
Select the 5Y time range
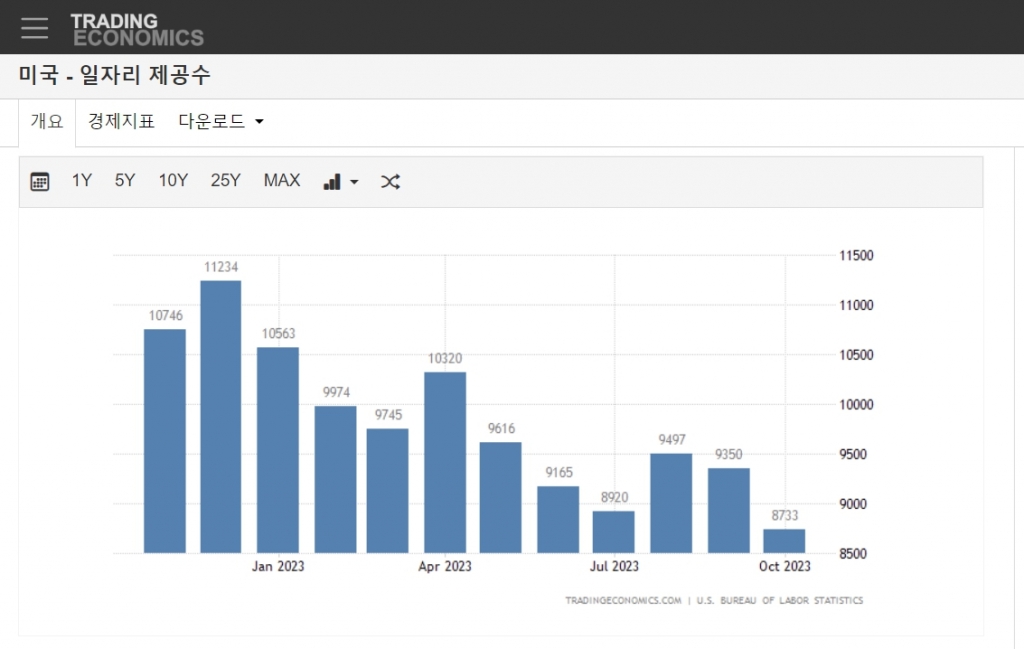125,181
